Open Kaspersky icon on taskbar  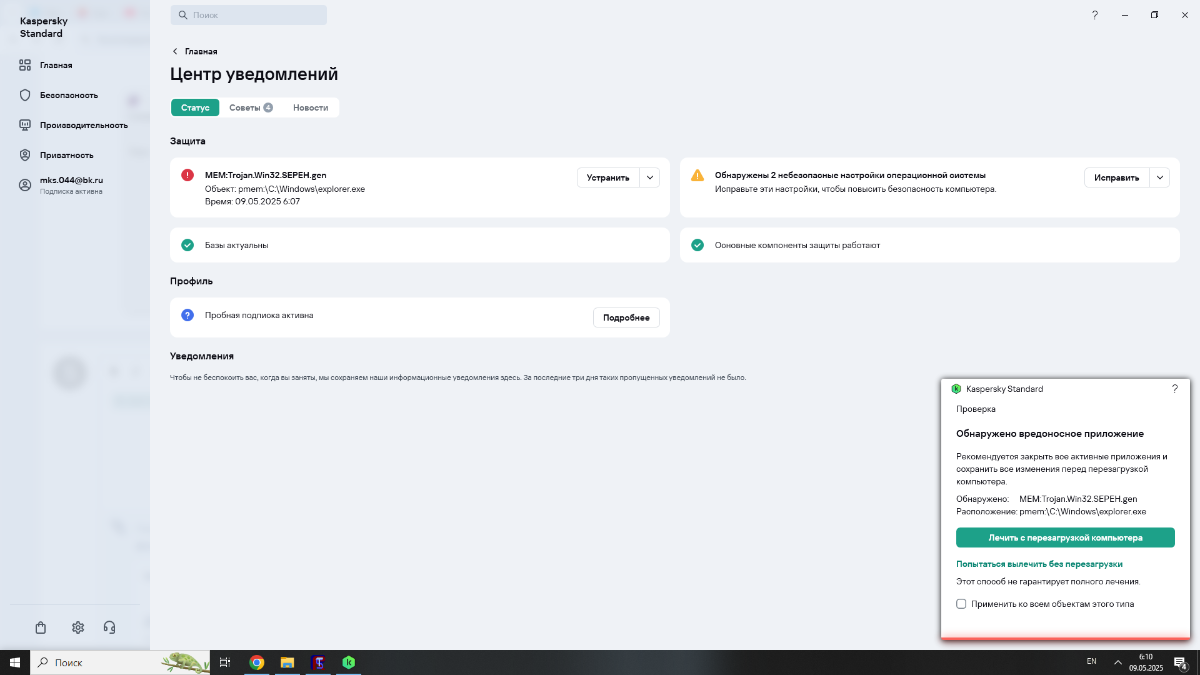348,662
